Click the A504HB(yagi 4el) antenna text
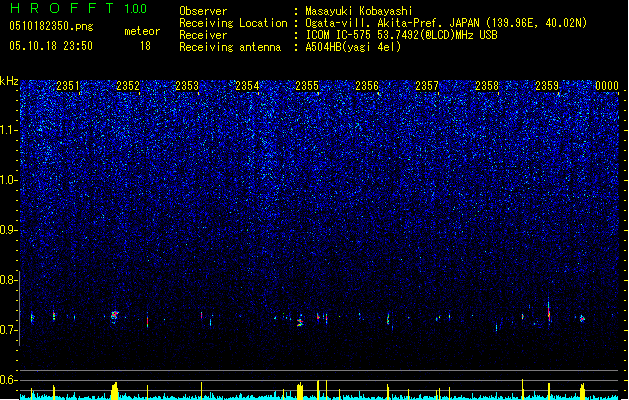The height and width of the screenshot is (400, 629). (x=353, y=47)
